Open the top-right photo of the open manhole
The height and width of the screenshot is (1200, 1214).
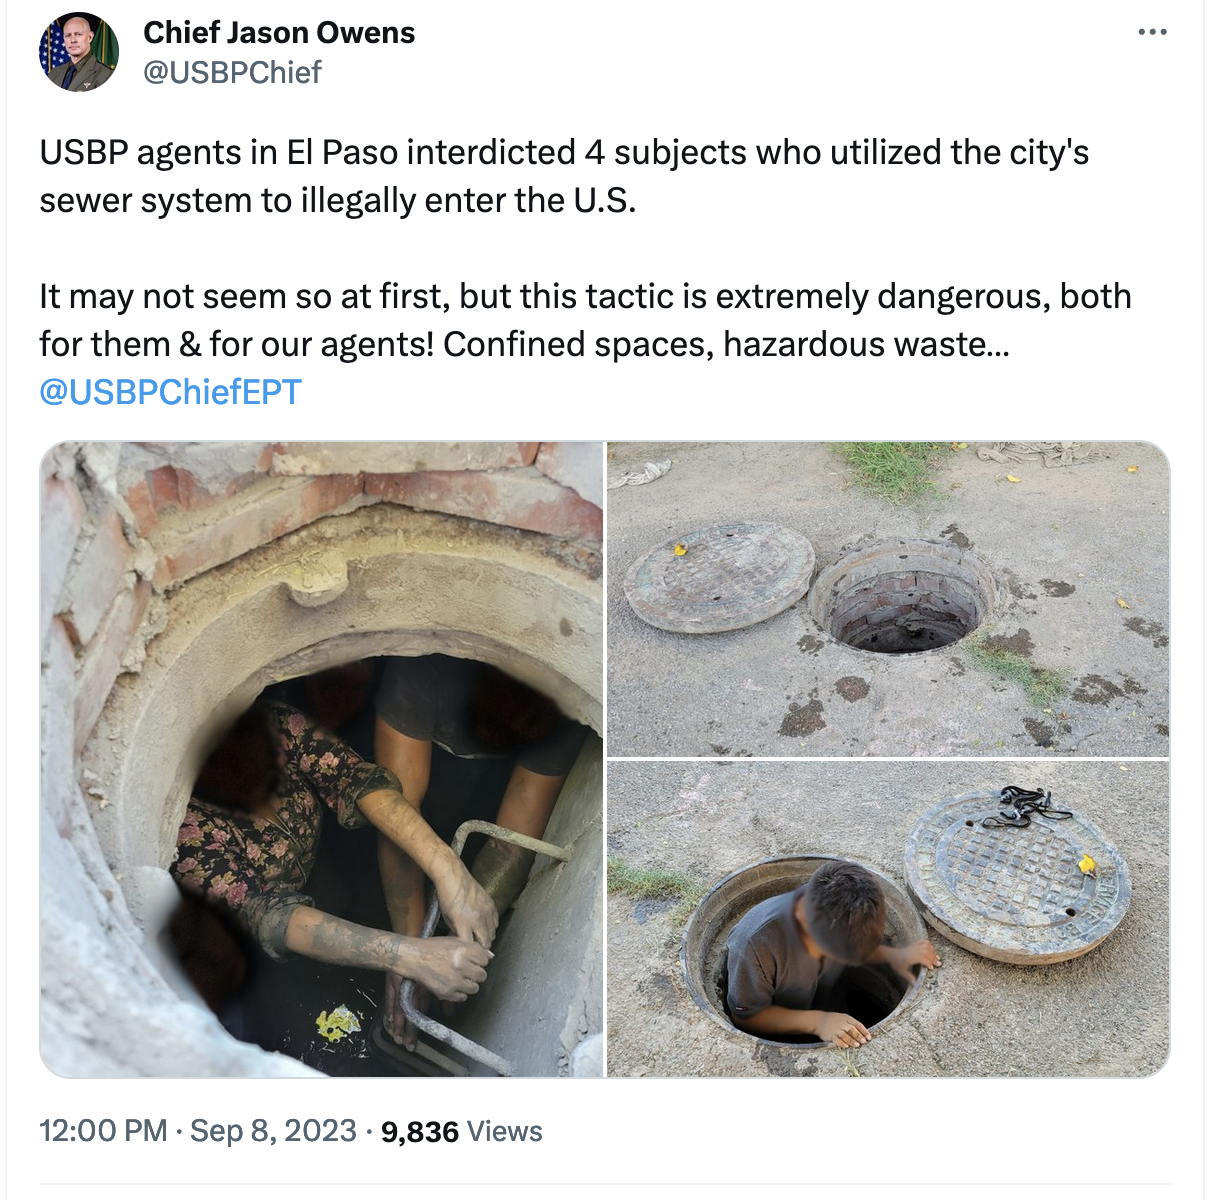tap(888, 599)
